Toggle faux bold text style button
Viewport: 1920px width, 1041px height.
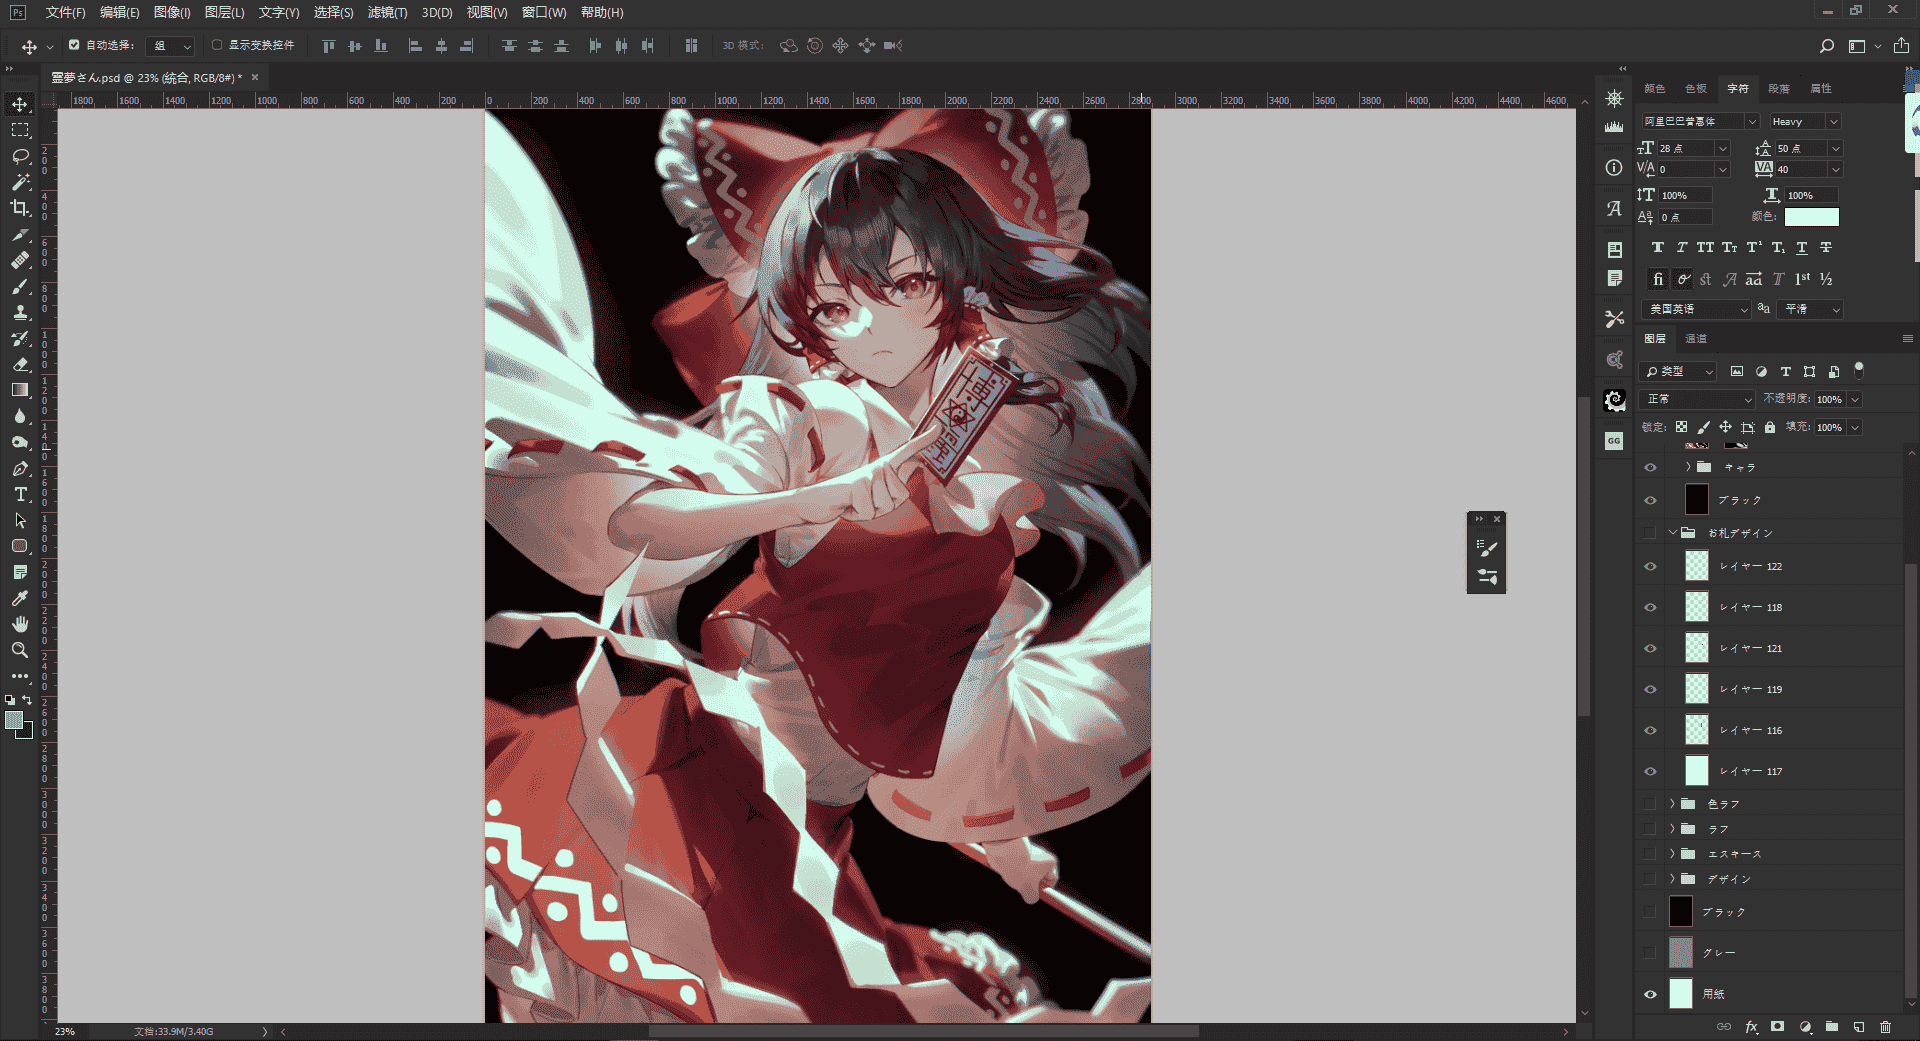click(x=1657, y=248)
